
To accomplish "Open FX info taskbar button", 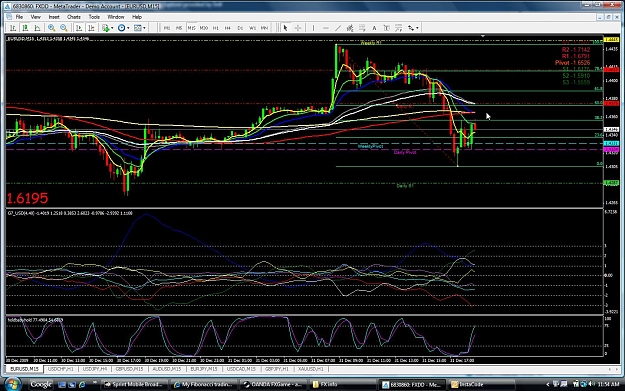I will pyautogui.click(x=342, y=385).
